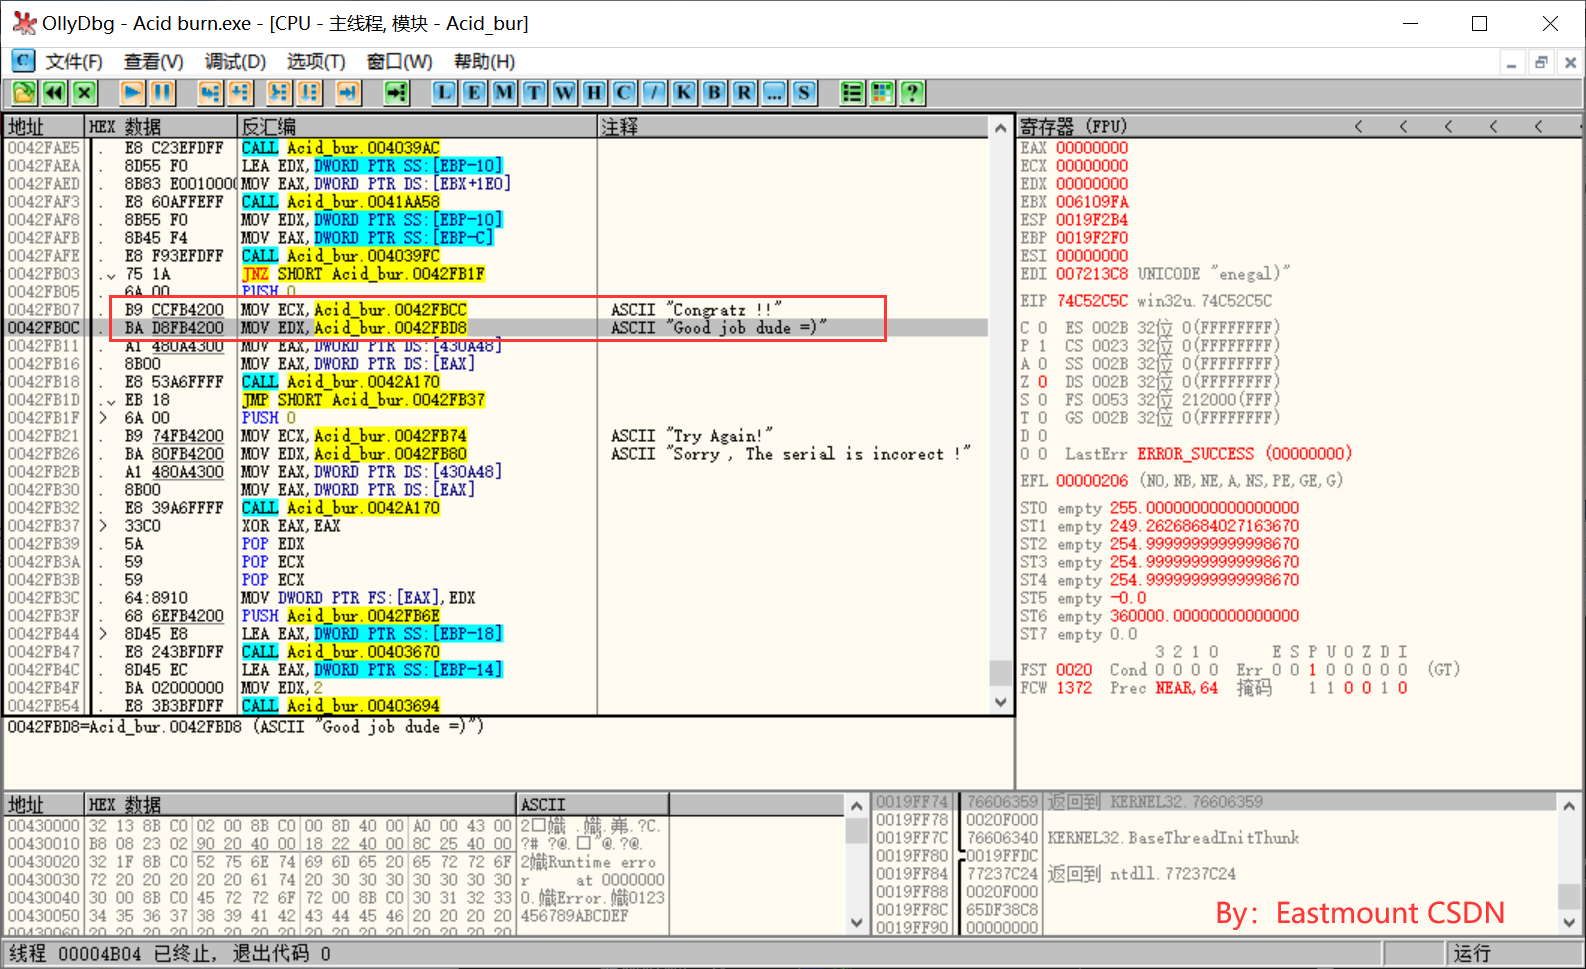
Task: Click the stack pane scroll up arrow
Action: tap(1570, 804)
